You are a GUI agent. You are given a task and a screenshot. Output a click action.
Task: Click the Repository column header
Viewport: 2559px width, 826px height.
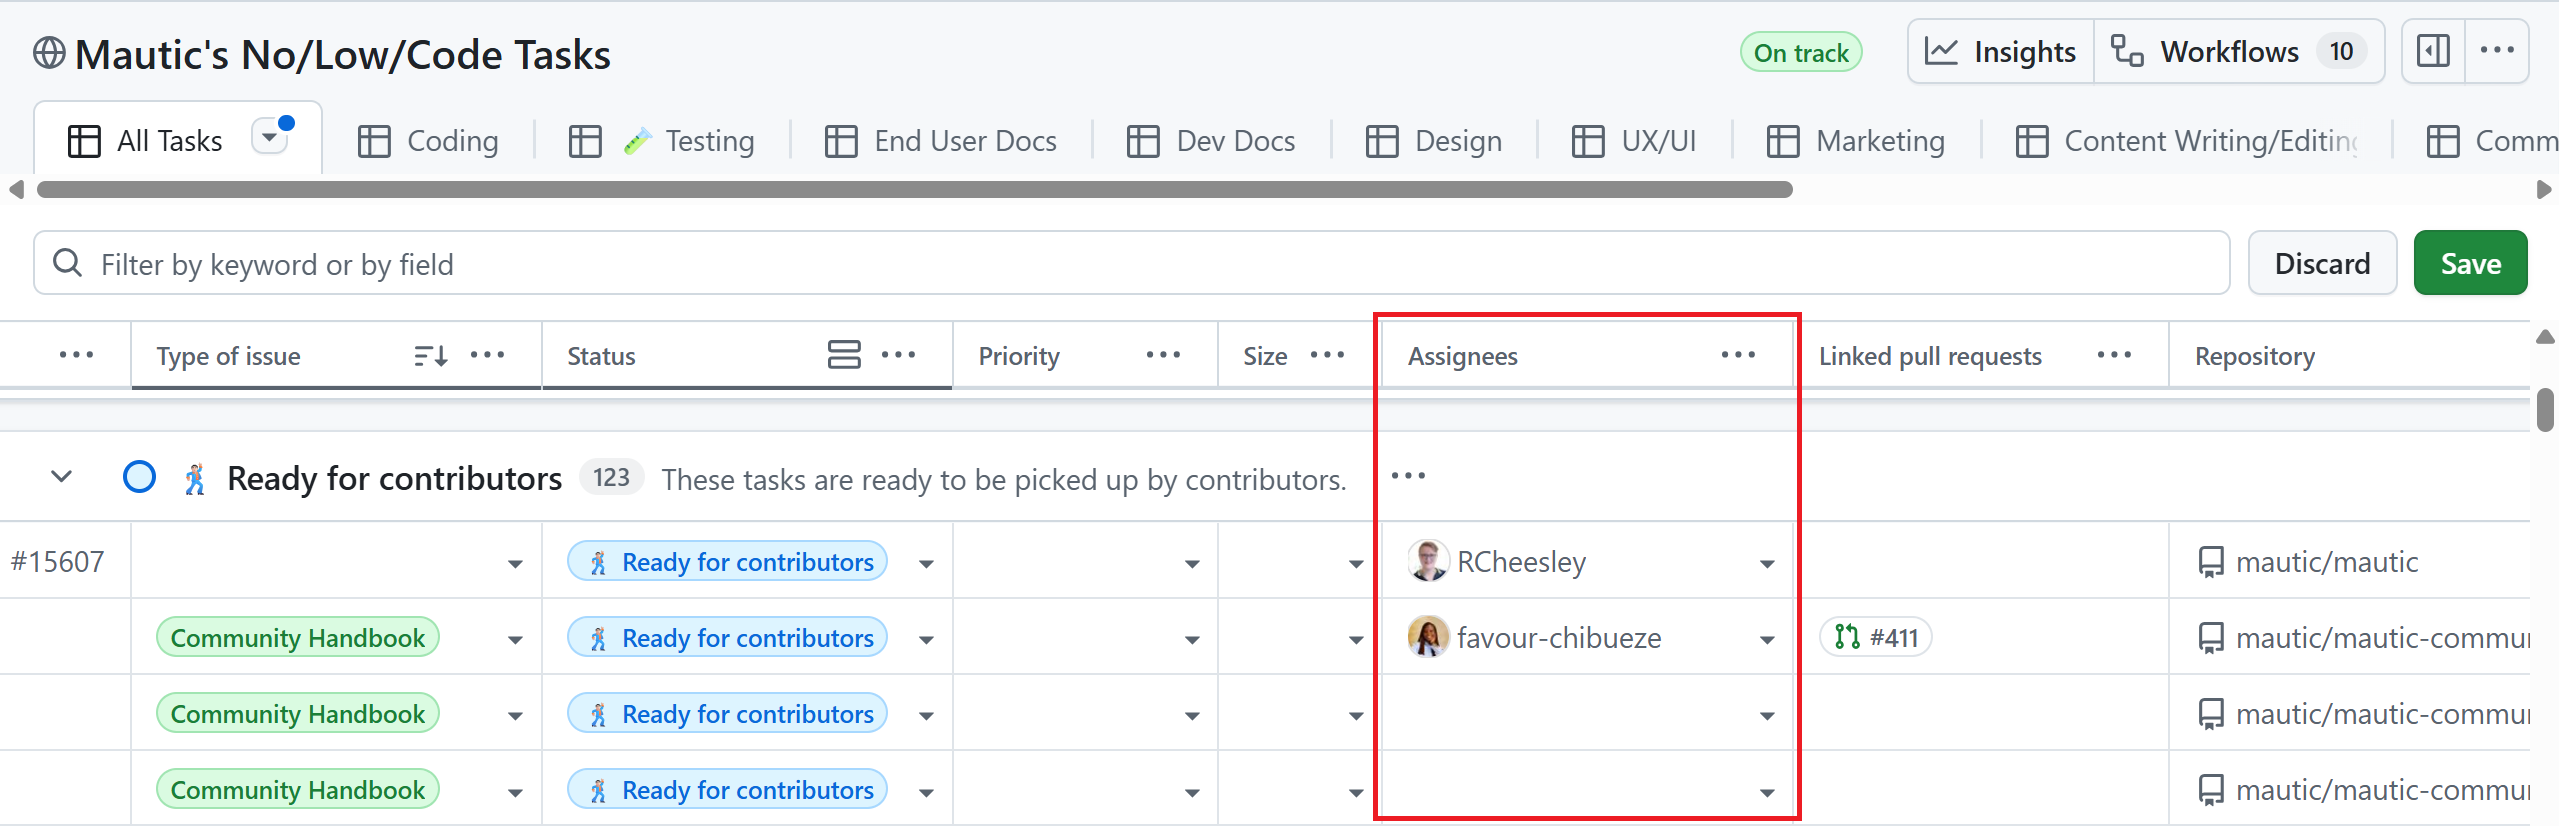(x=2254, y=356)
